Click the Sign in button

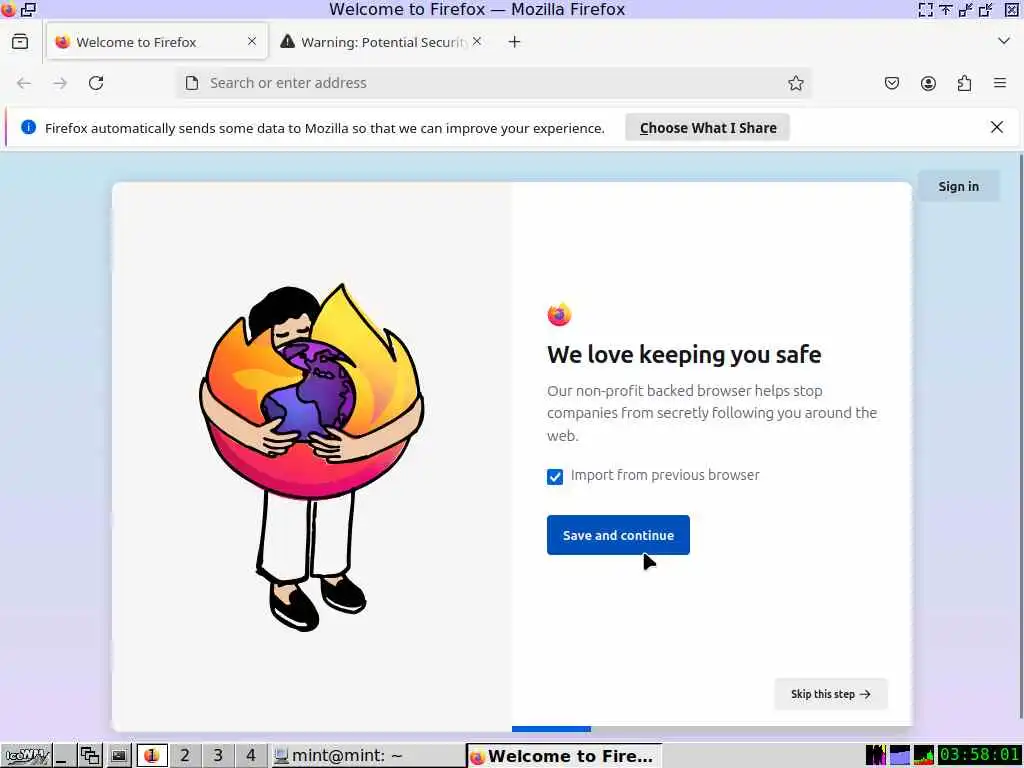click(959, 186)
